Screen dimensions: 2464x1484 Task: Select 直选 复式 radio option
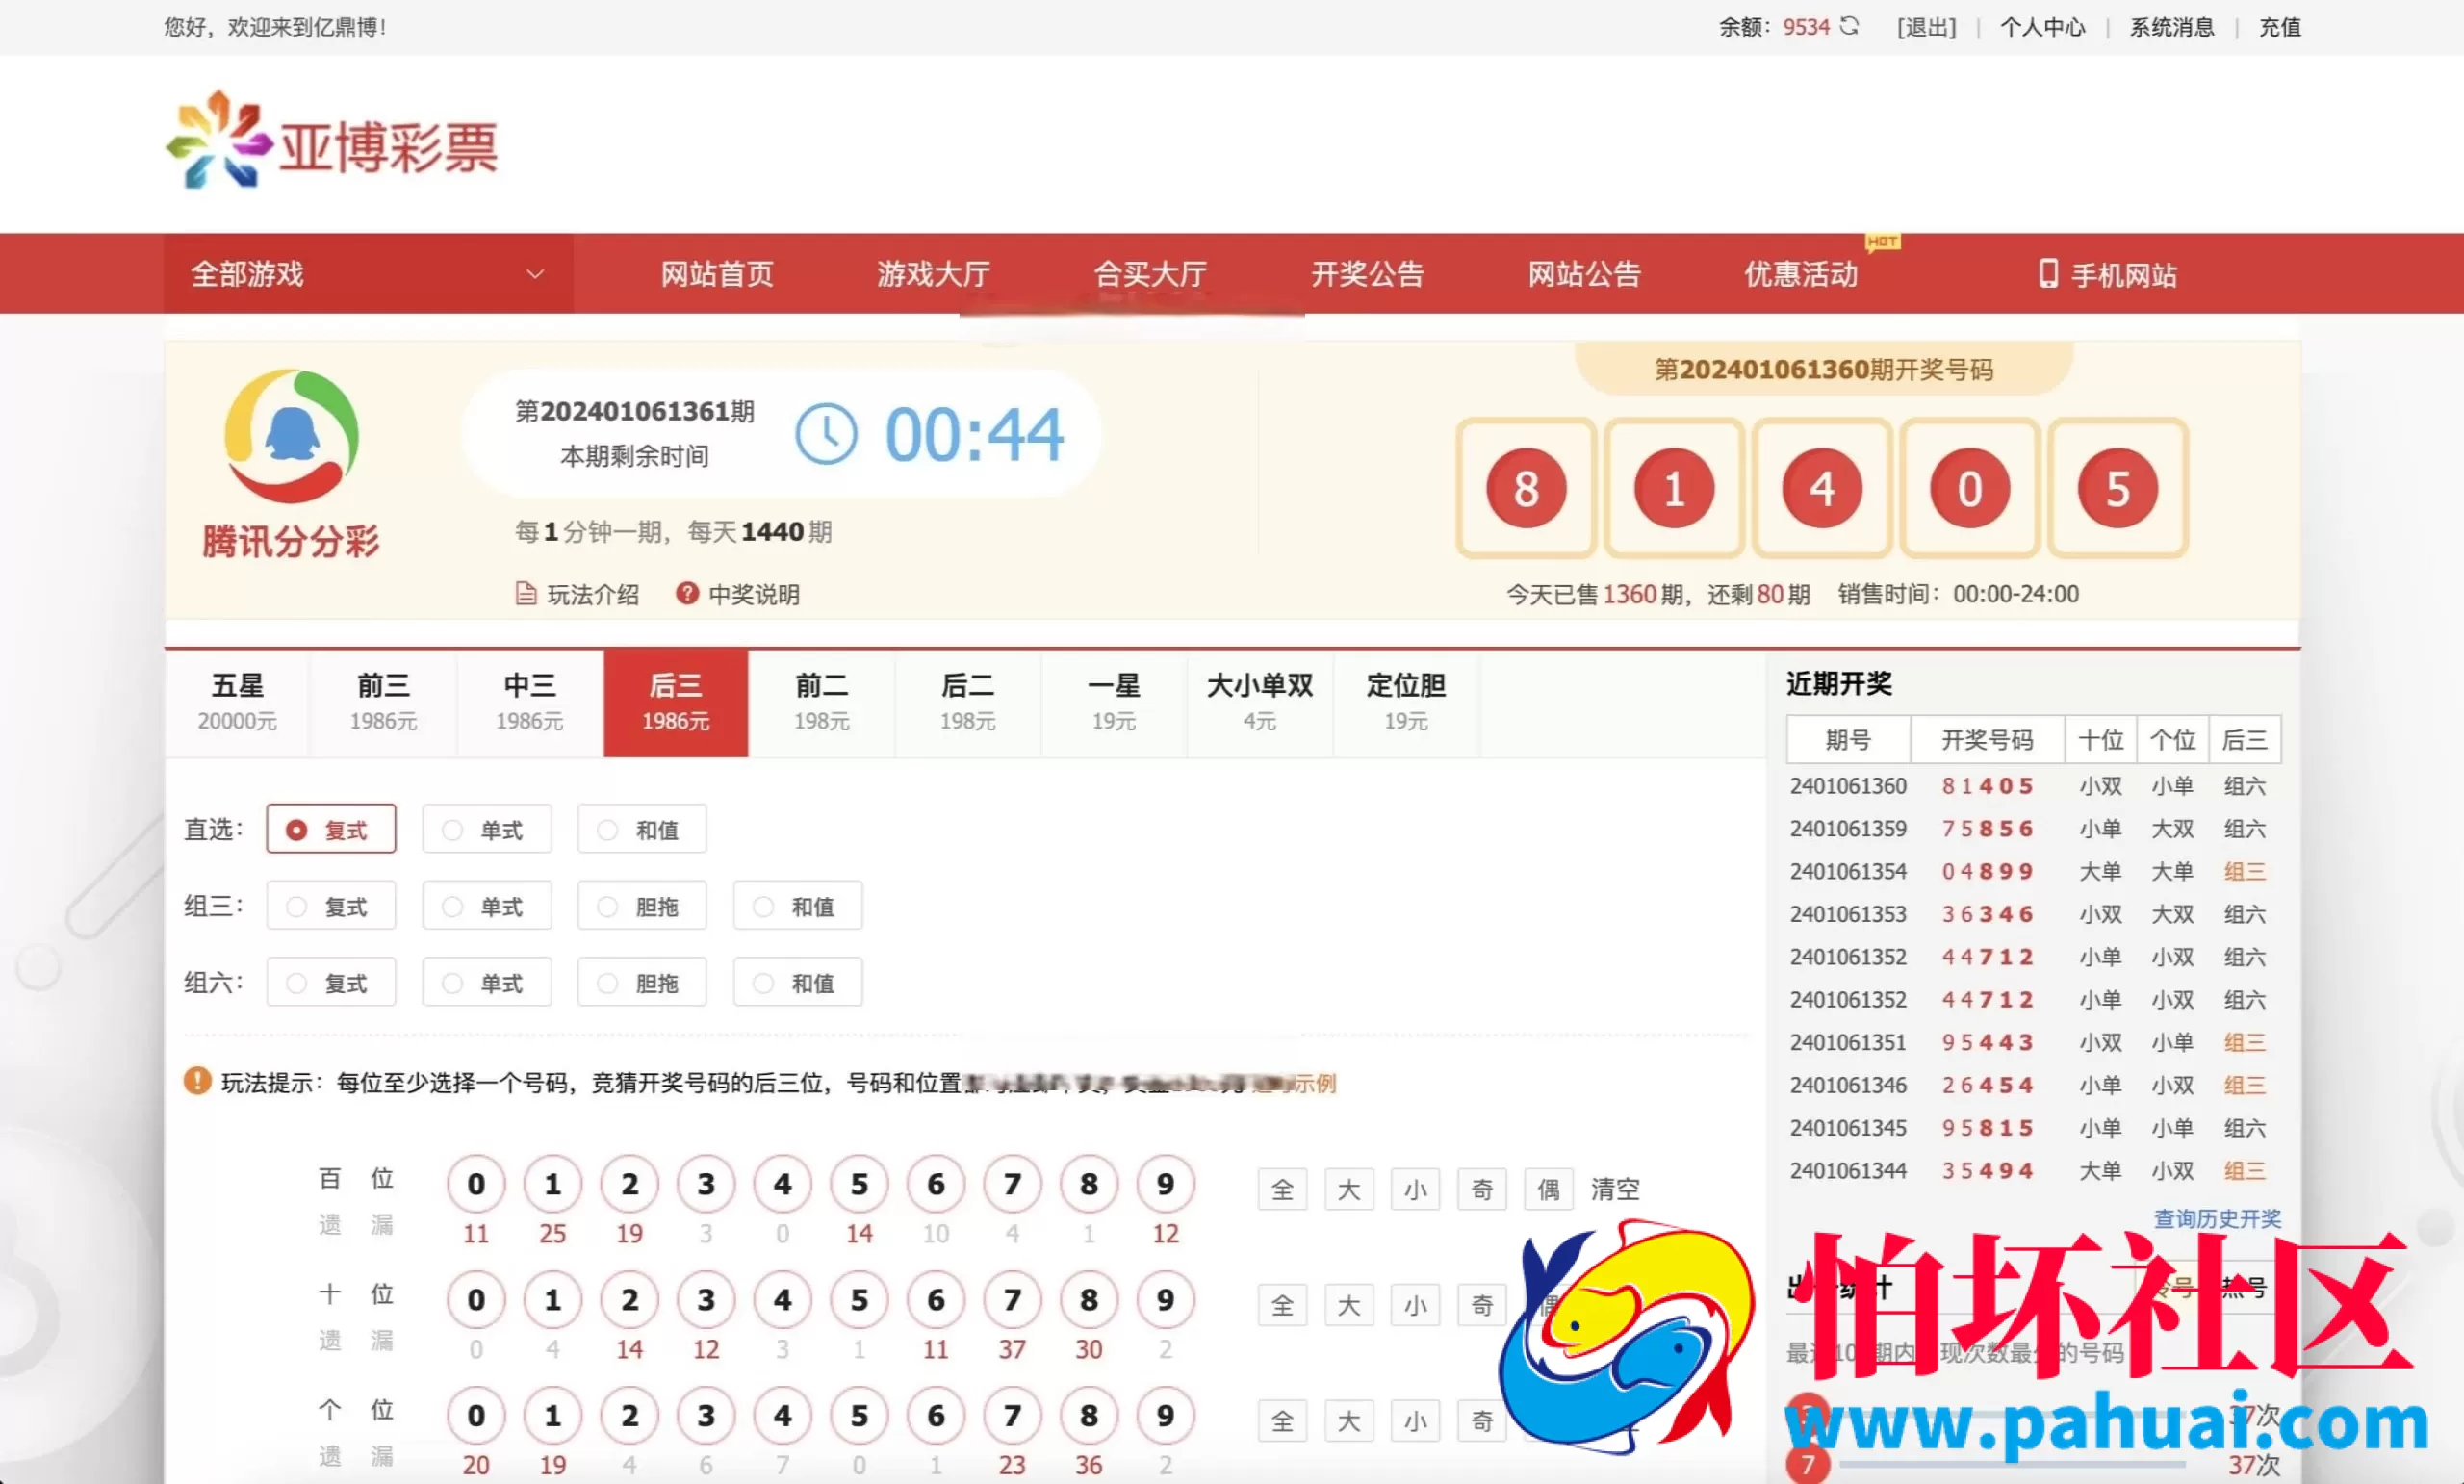pos(331,829)
